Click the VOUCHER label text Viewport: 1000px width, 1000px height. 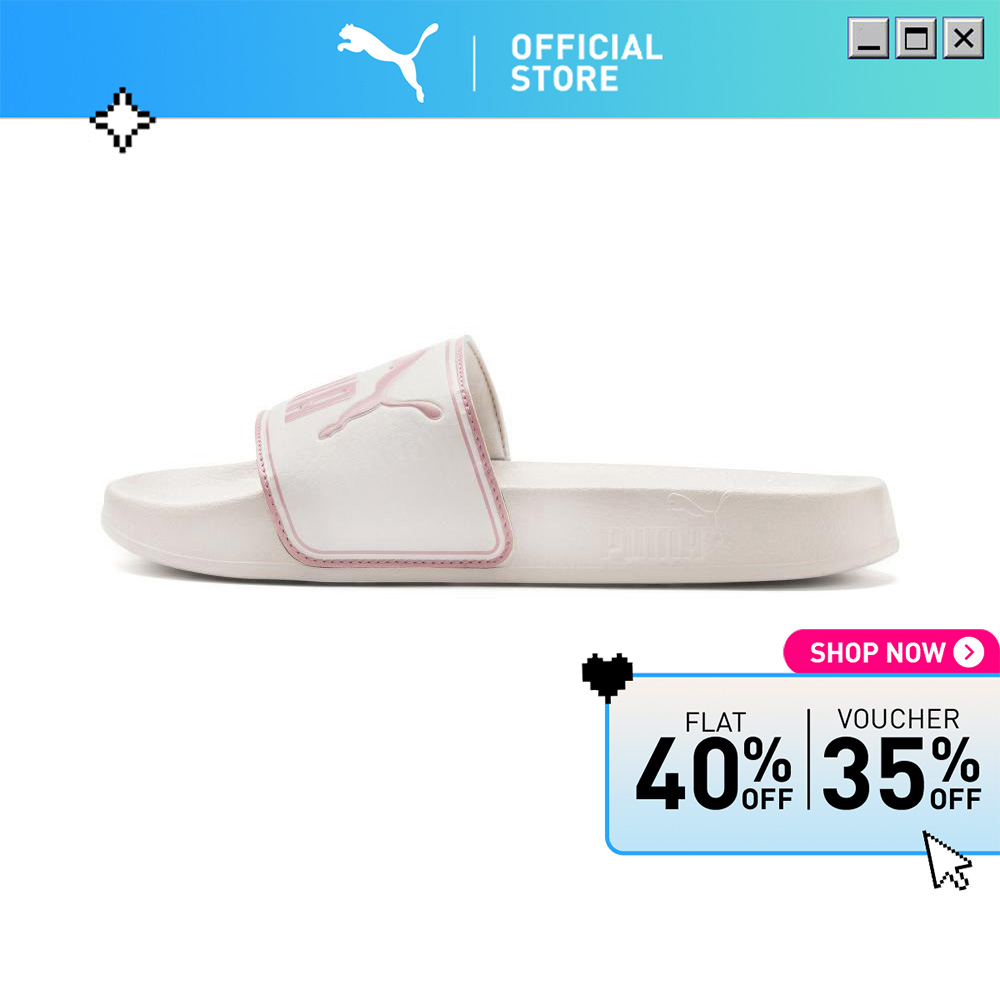(x=898, y=719)
